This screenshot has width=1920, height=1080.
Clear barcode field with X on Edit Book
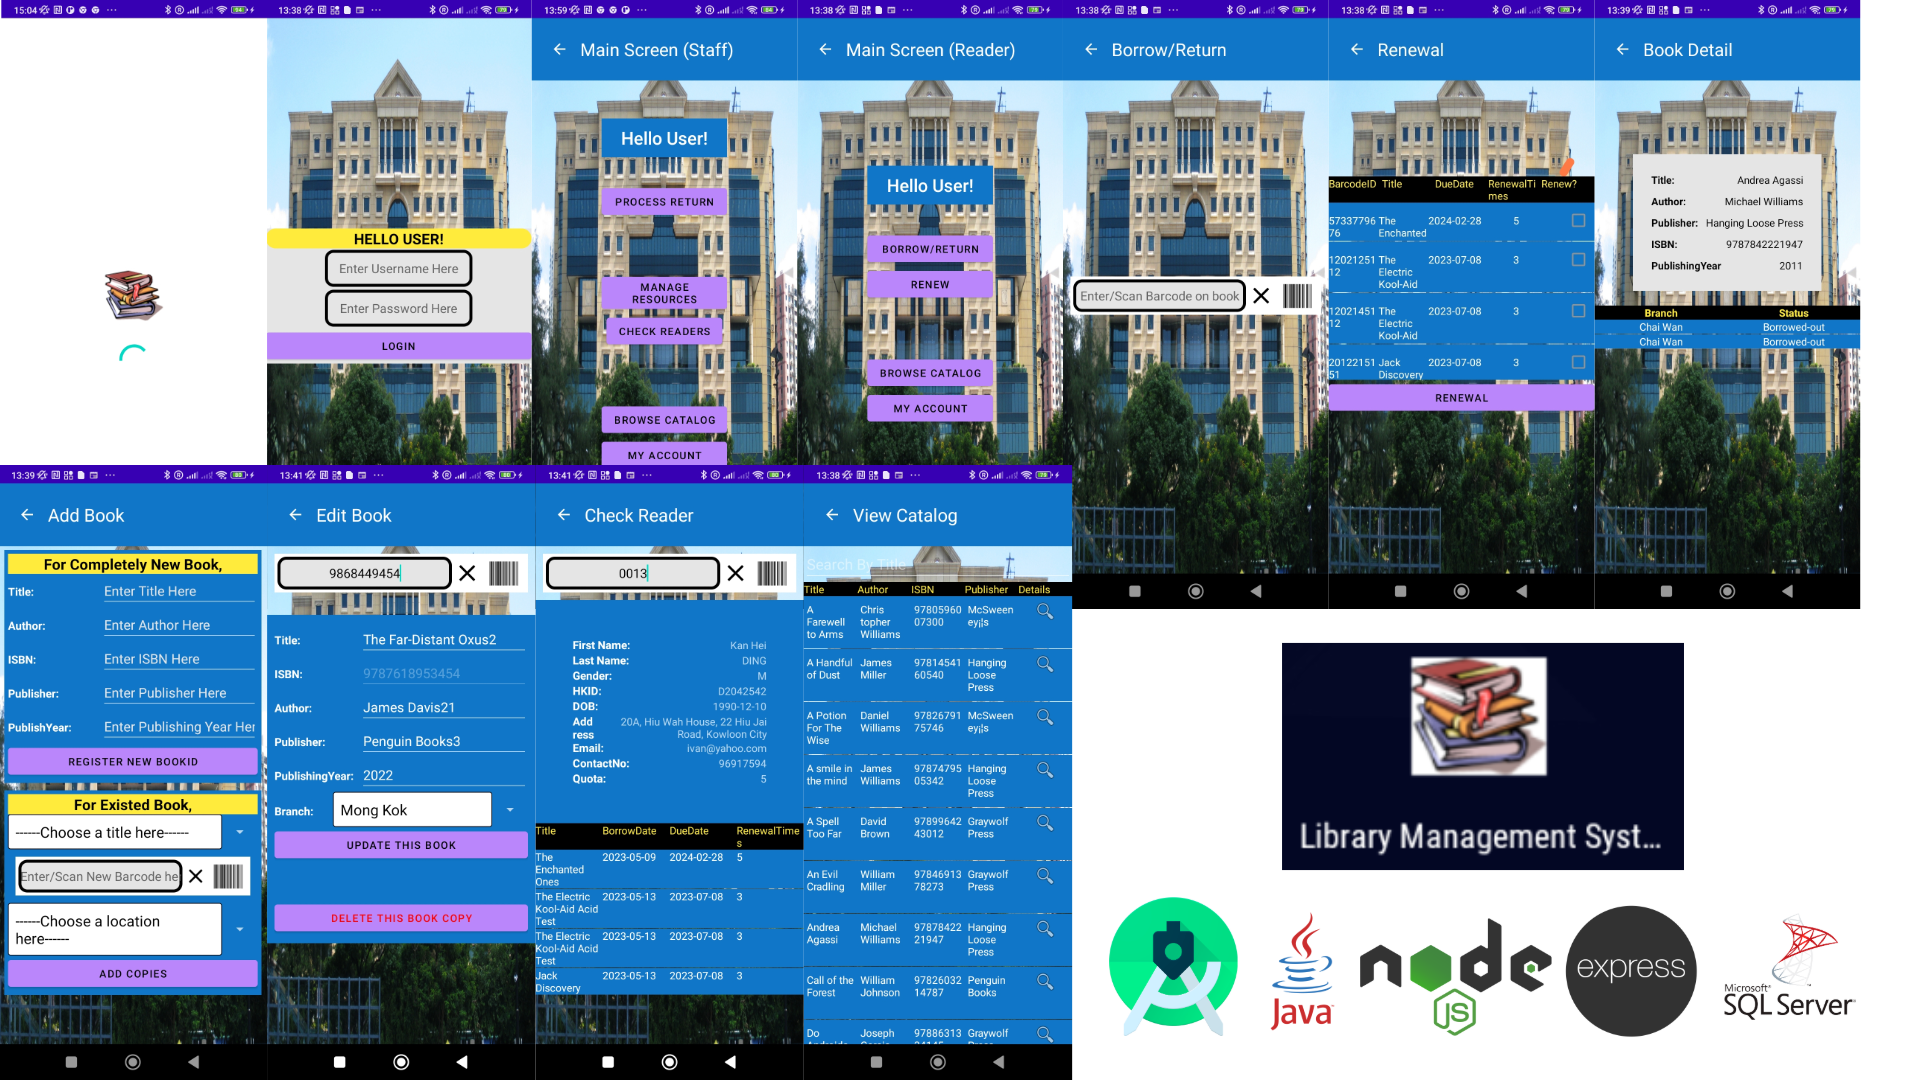click(467, 573)
